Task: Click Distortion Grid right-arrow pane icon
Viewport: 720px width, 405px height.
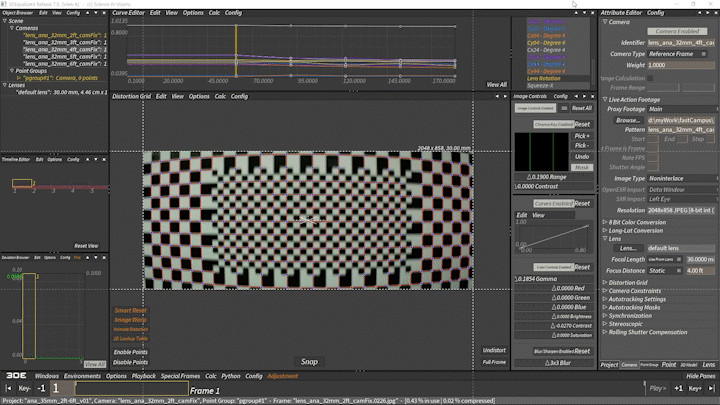Action: (505, 96)
